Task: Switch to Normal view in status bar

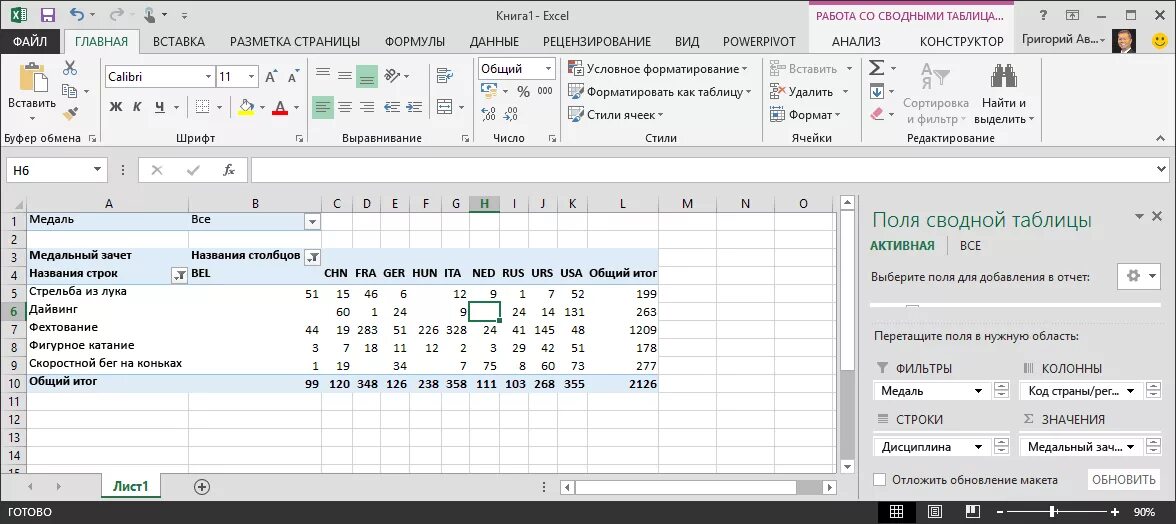Action: click(896, 512)
